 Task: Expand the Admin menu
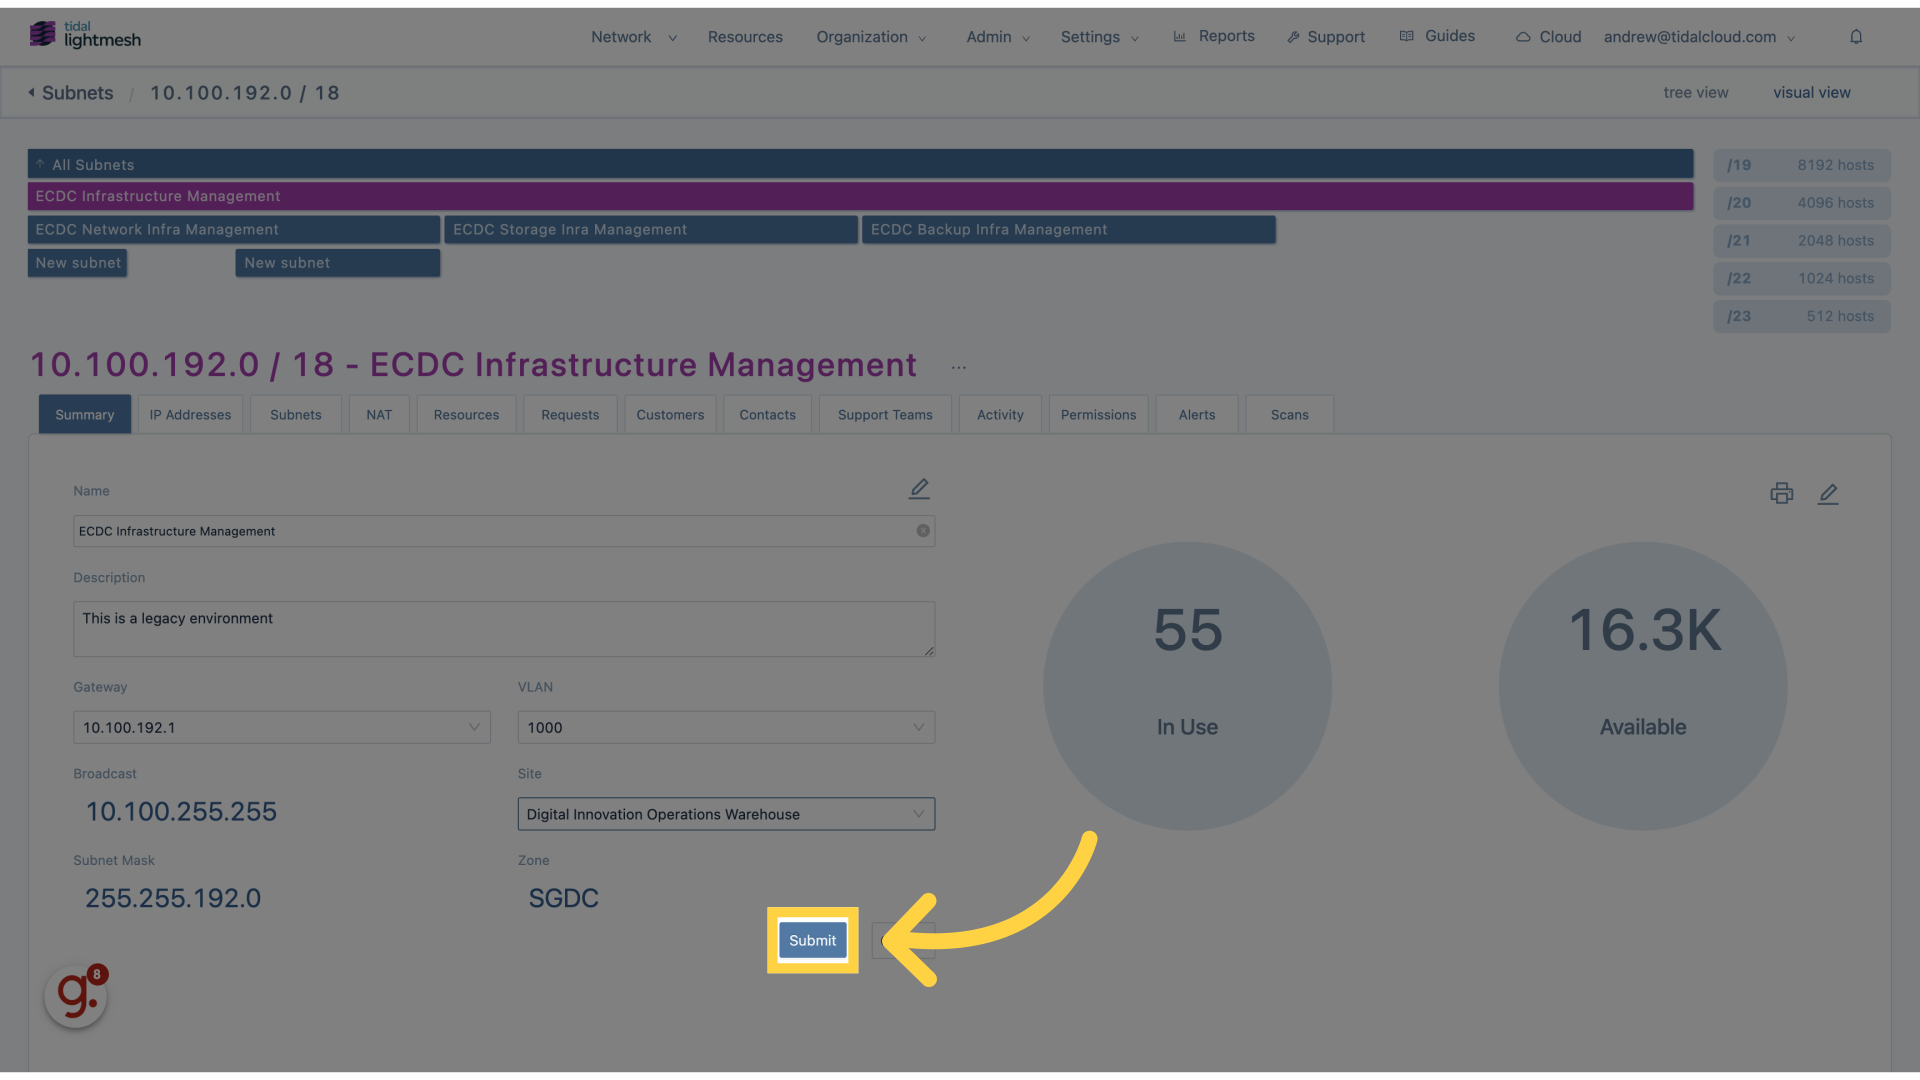point(998,37)
